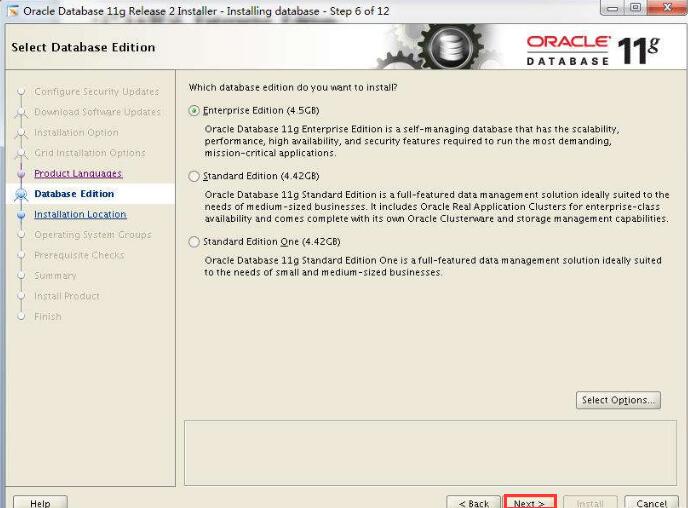This screenshot has width=688, height=508.
Task: Pick Standard Edition One radio option
Action: pos(194,242)
